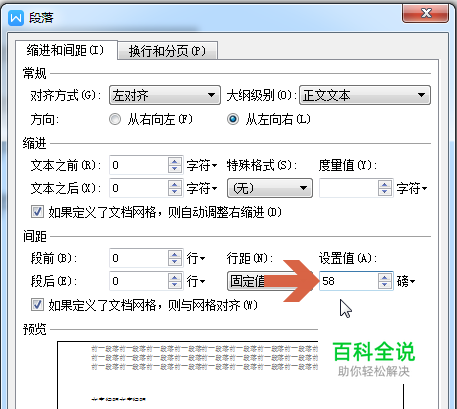Image resolution: width=457 pixels, height=409 pixels.
Task: Decrease the 文本之前 indent value
Action: (175, 169)
